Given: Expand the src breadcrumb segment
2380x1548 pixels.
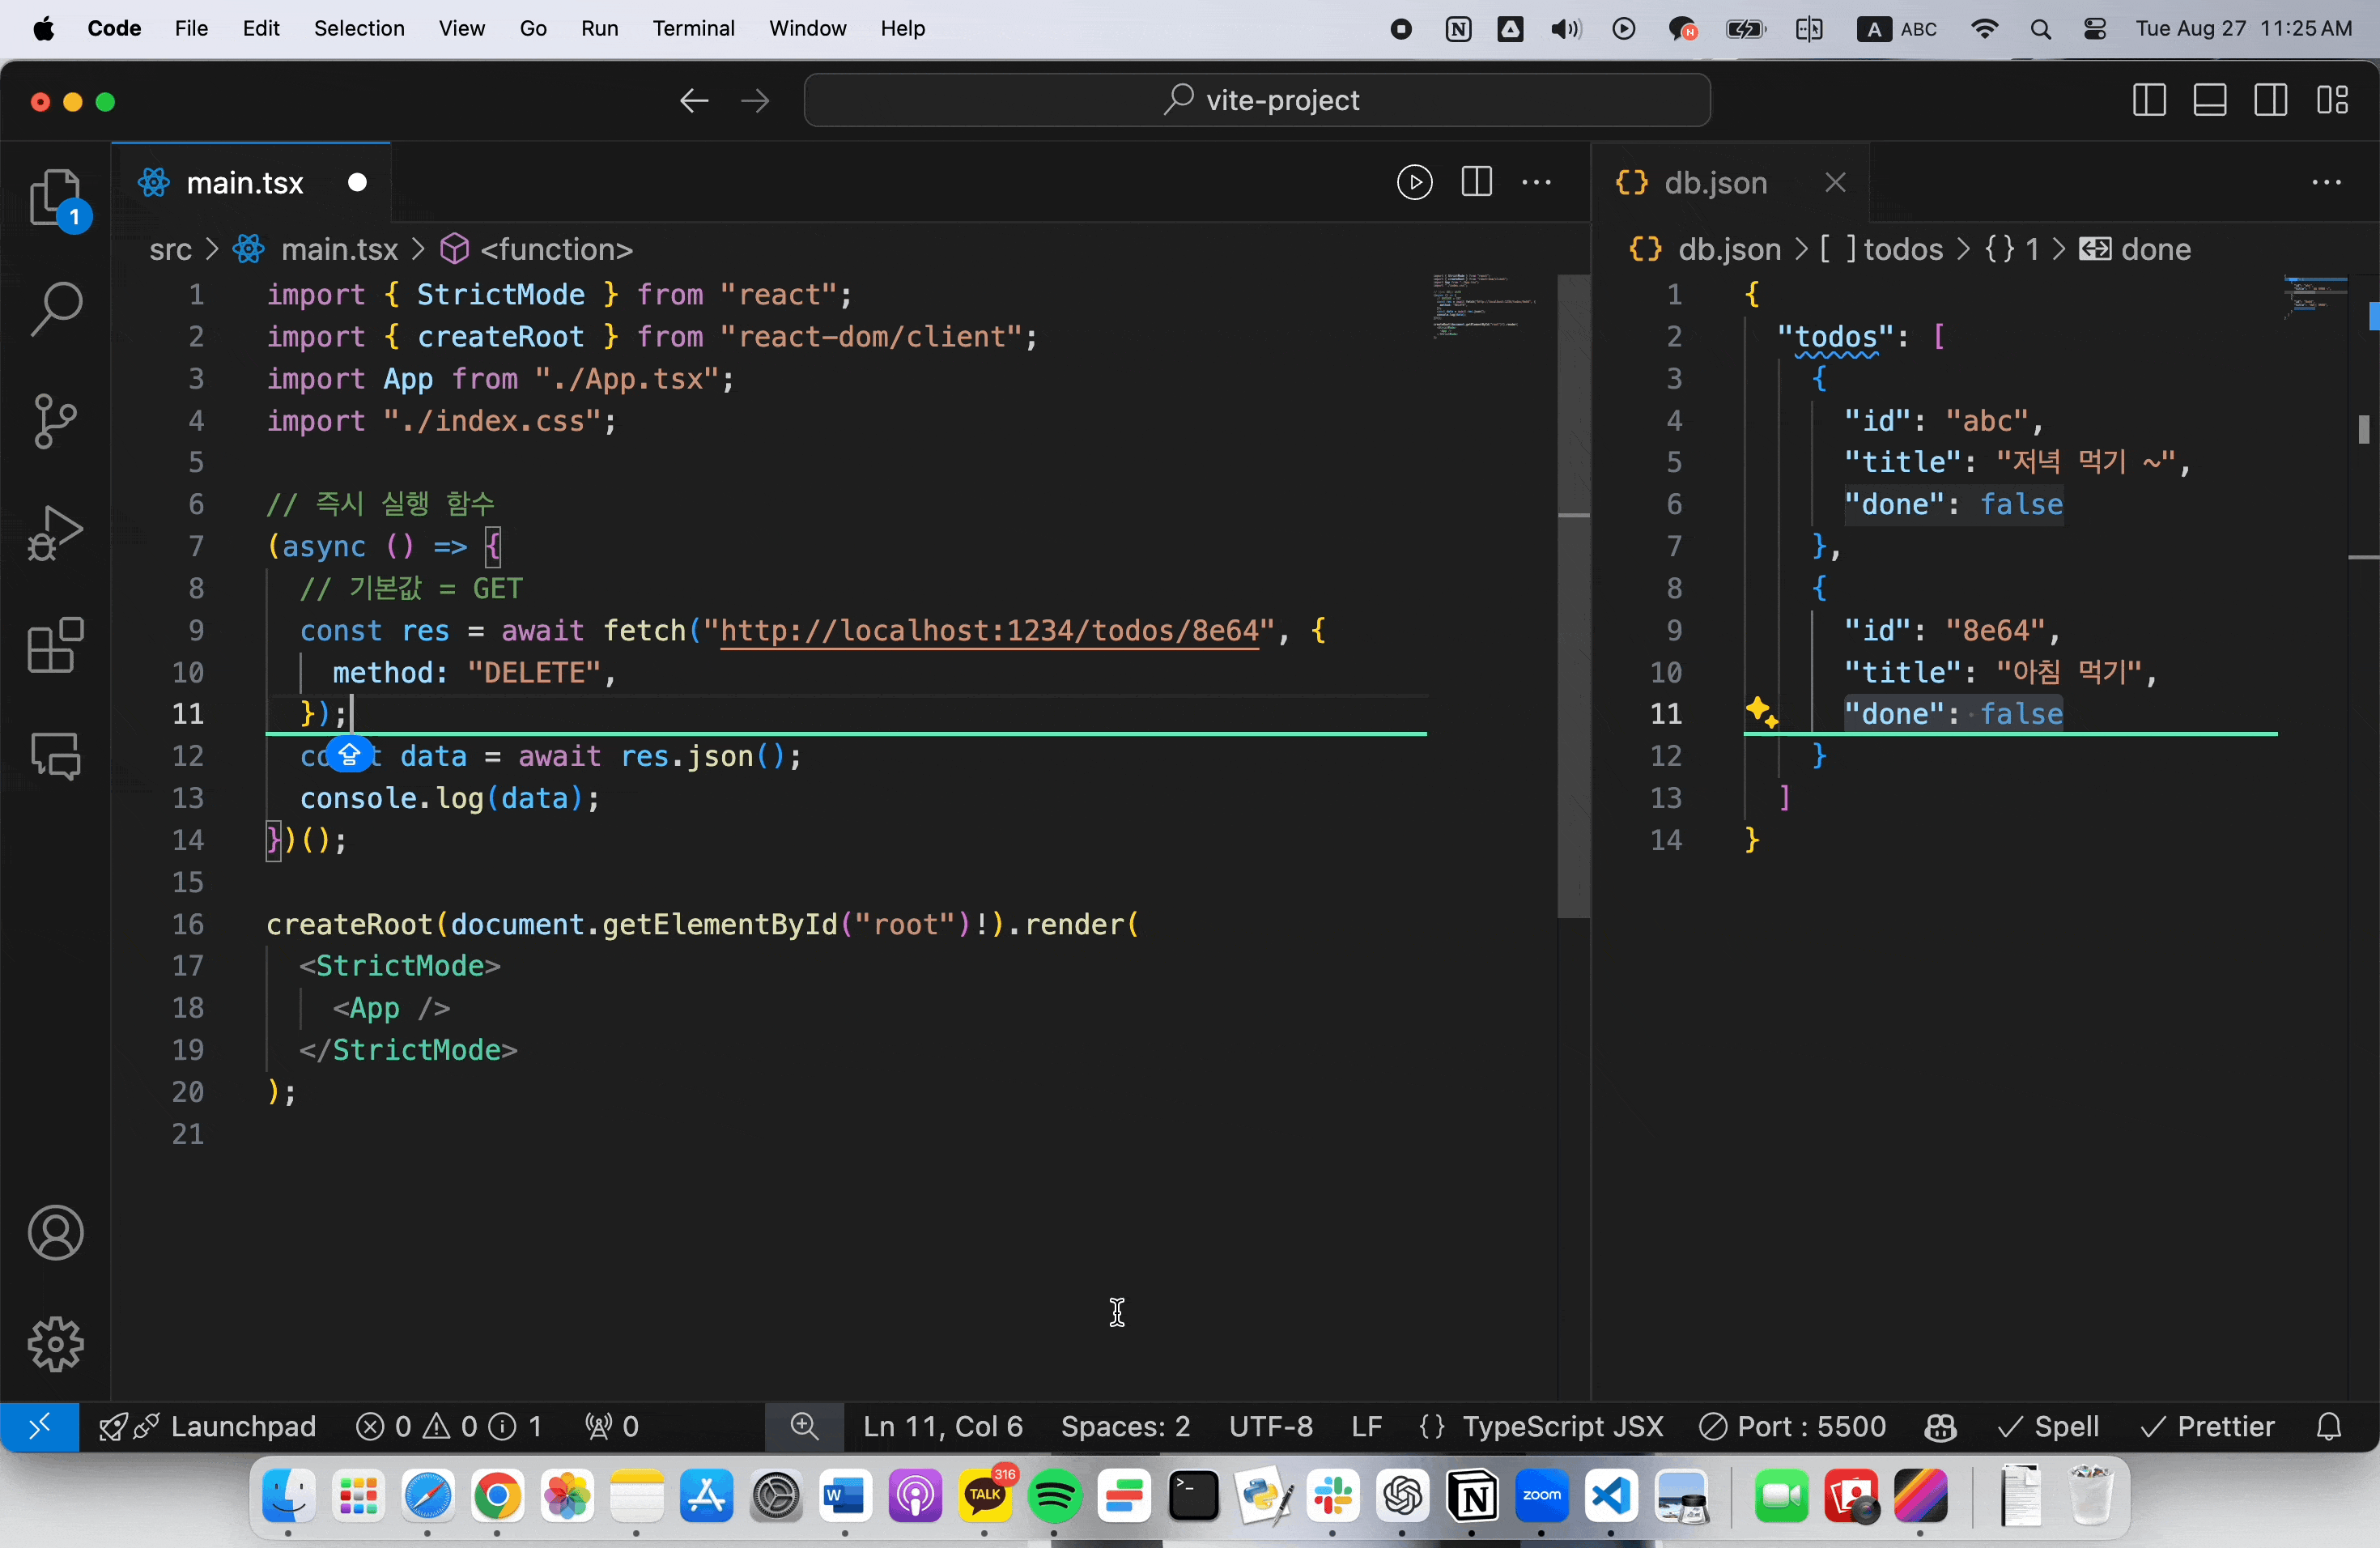Looking at the screenshot, I should pos(170,250).
